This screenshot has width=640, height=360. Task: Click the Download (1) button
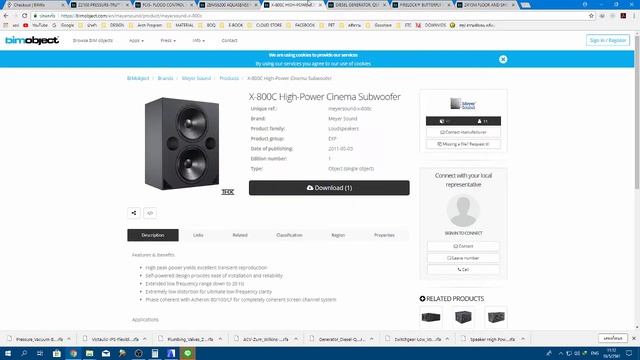point(329,188)
